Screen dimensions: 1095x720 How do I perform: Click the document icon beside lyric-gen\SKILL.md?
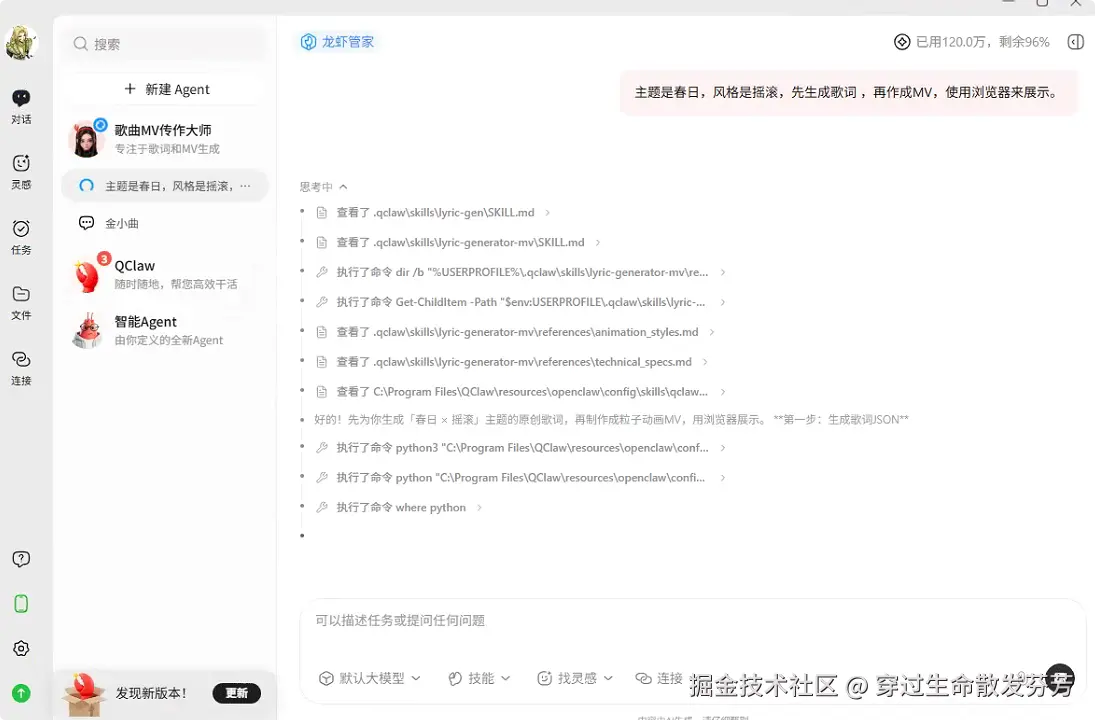pos(322,212)
